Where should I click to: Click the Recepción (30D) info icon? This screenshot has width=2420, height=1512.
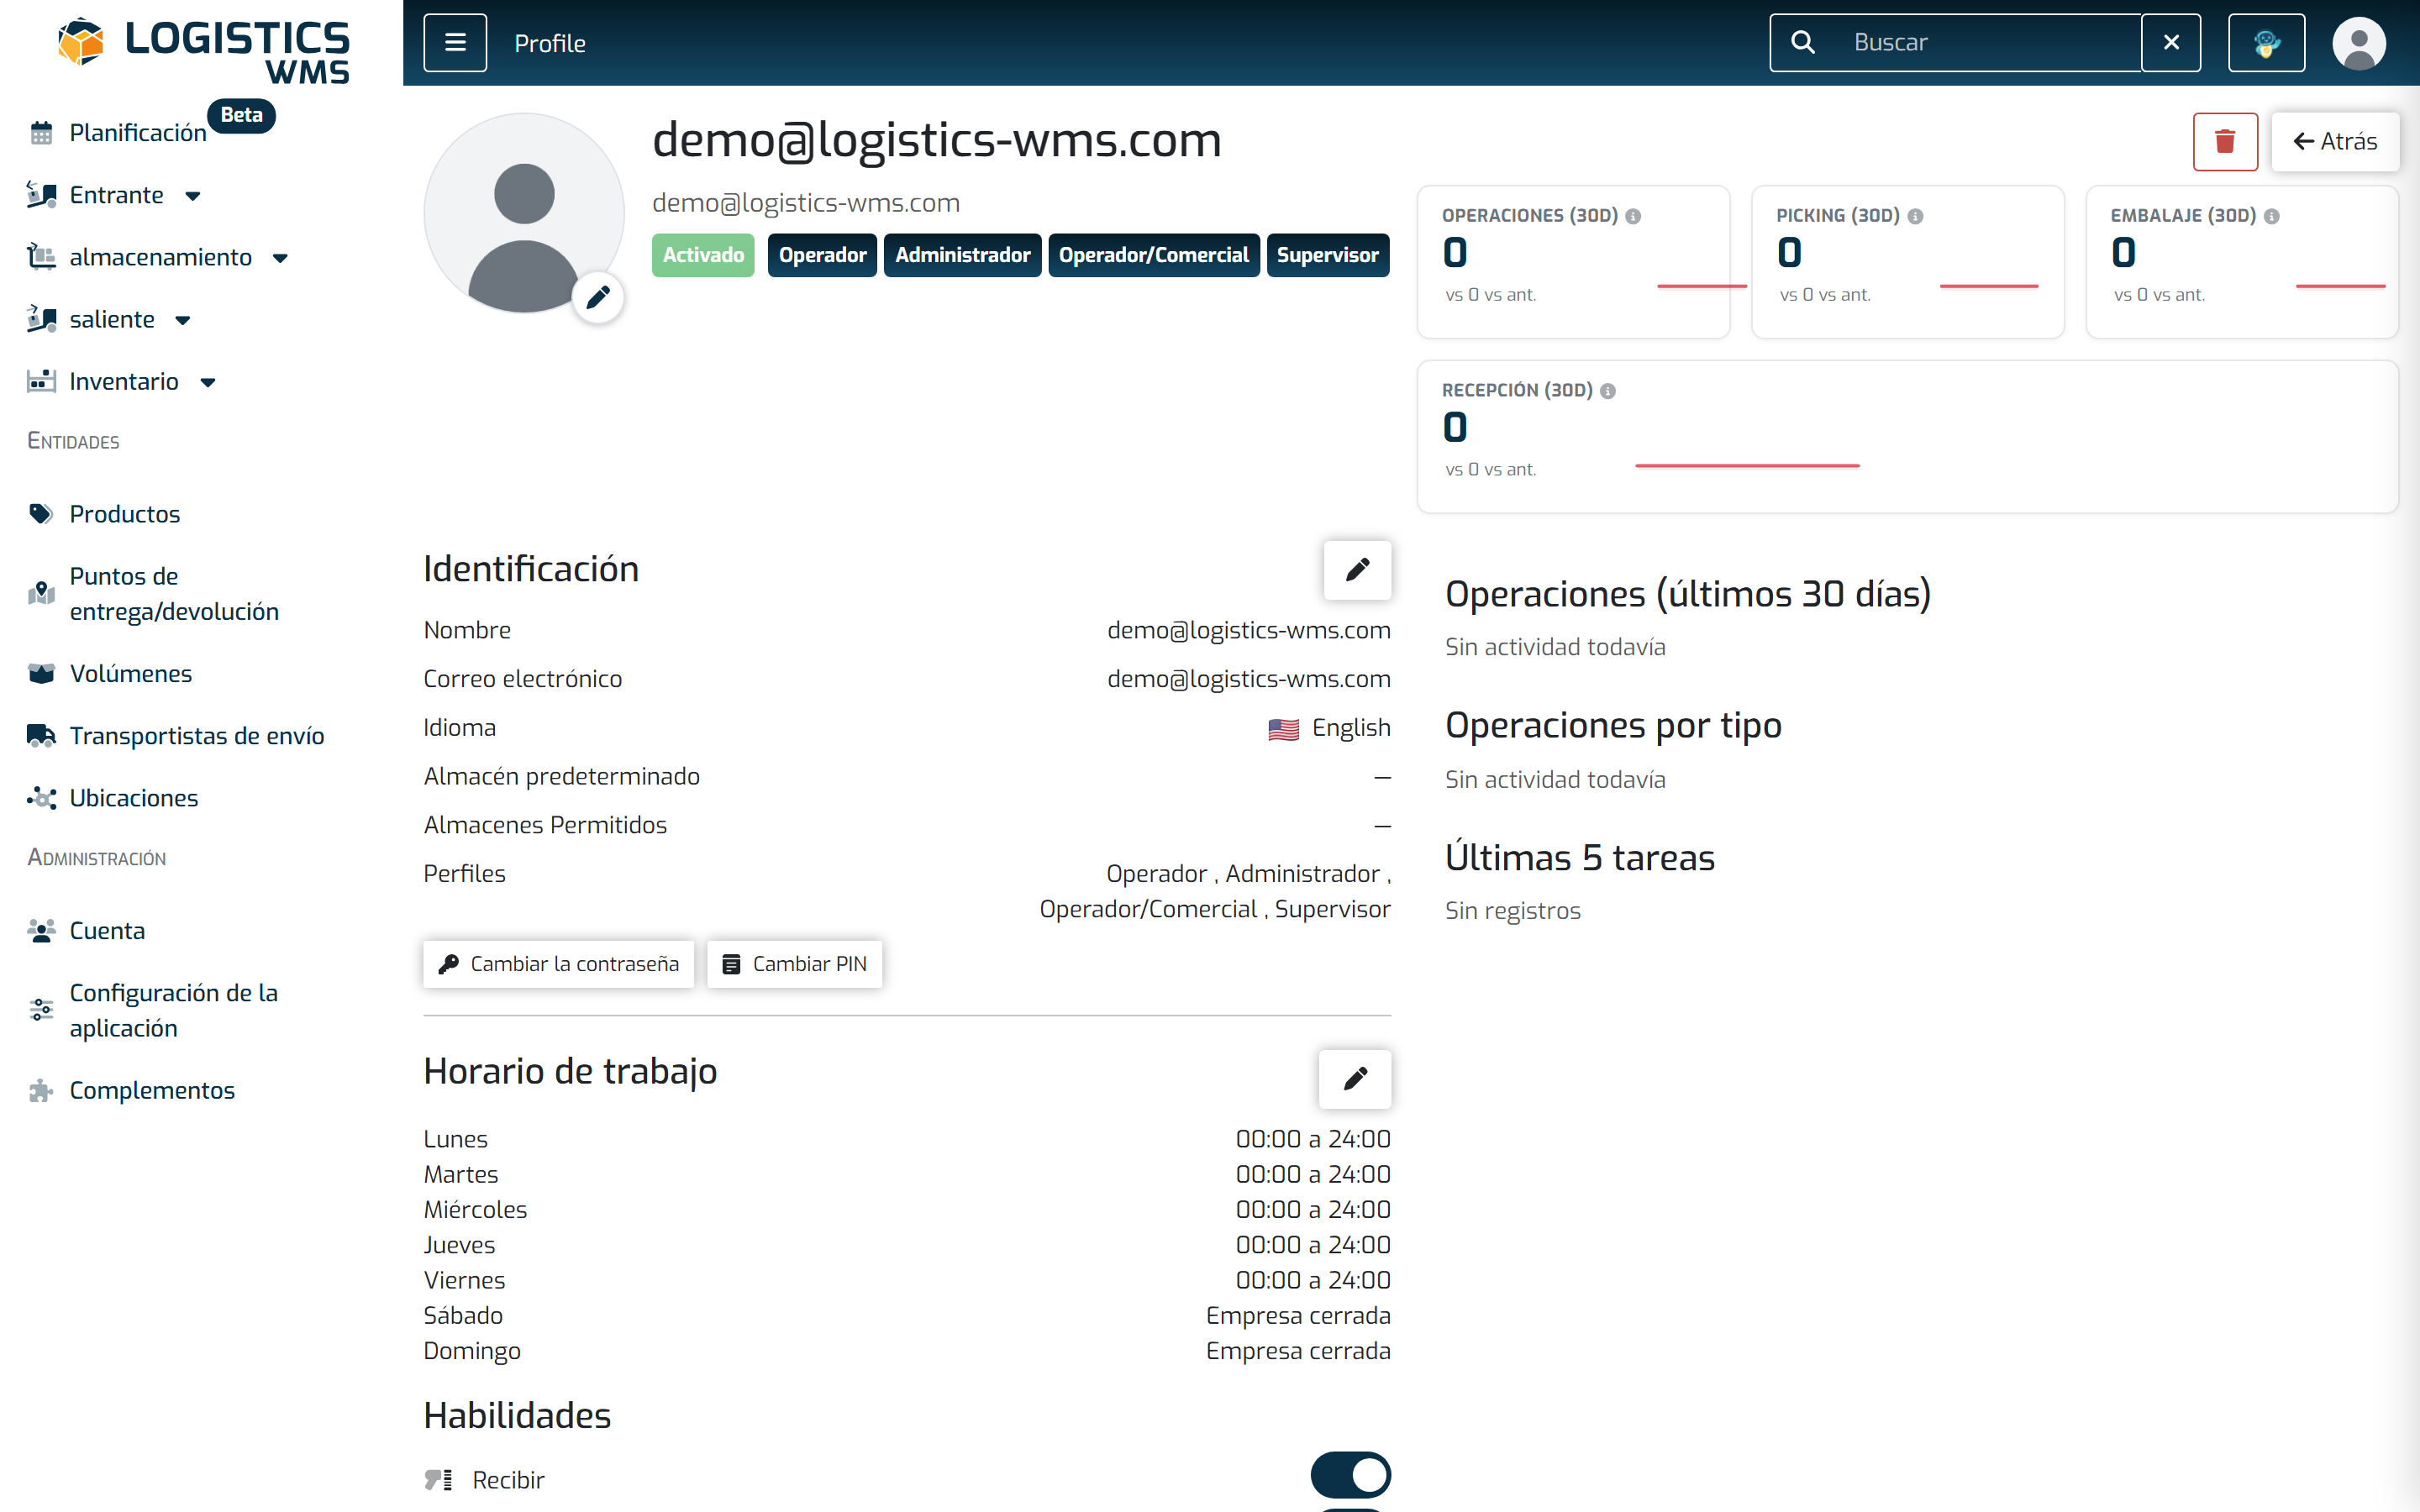click(1608, 391)
